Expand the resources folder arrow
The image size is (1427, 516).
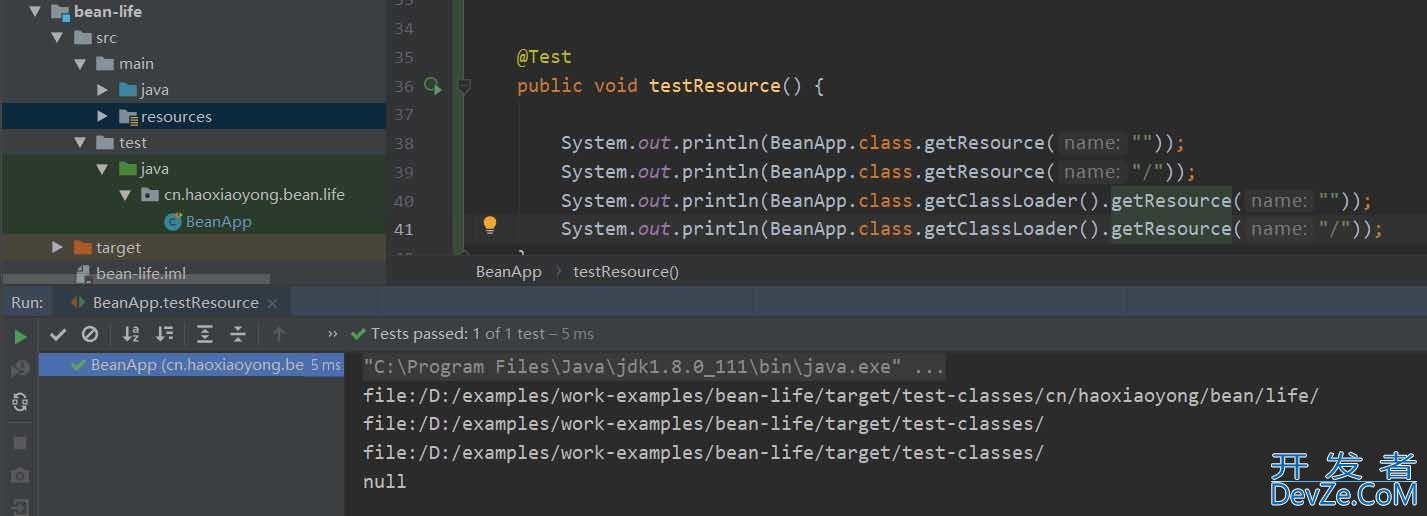pos(102,116)
